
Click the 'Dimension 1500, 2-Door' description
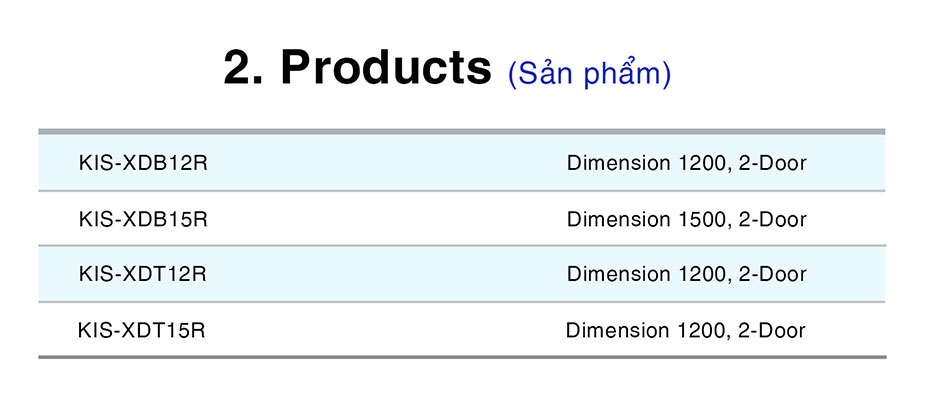687,219
